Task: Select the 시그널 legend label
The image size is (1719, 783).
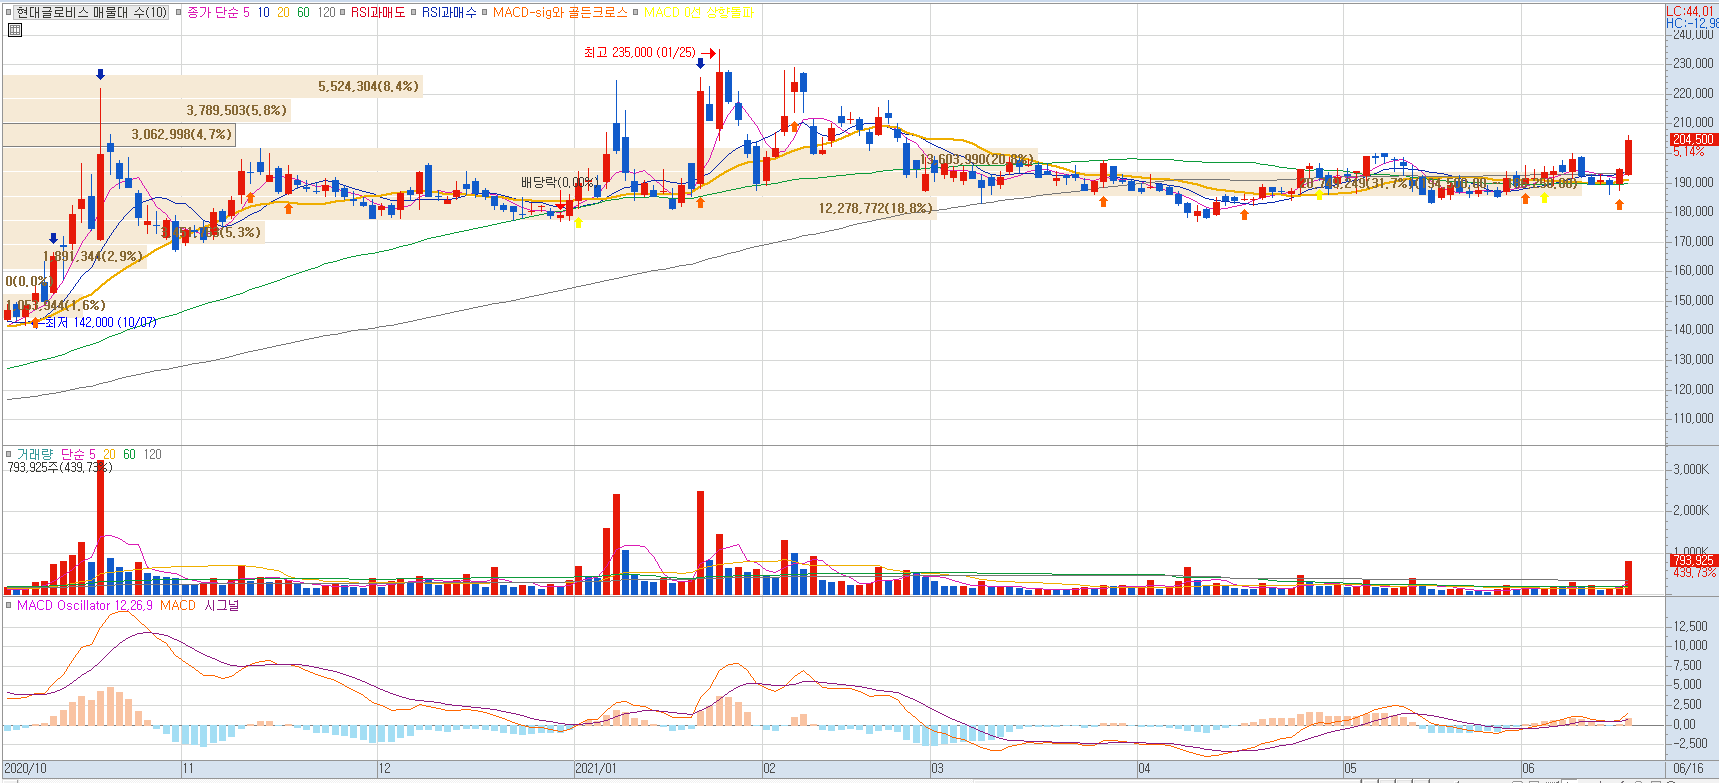Action: point(222,605)
